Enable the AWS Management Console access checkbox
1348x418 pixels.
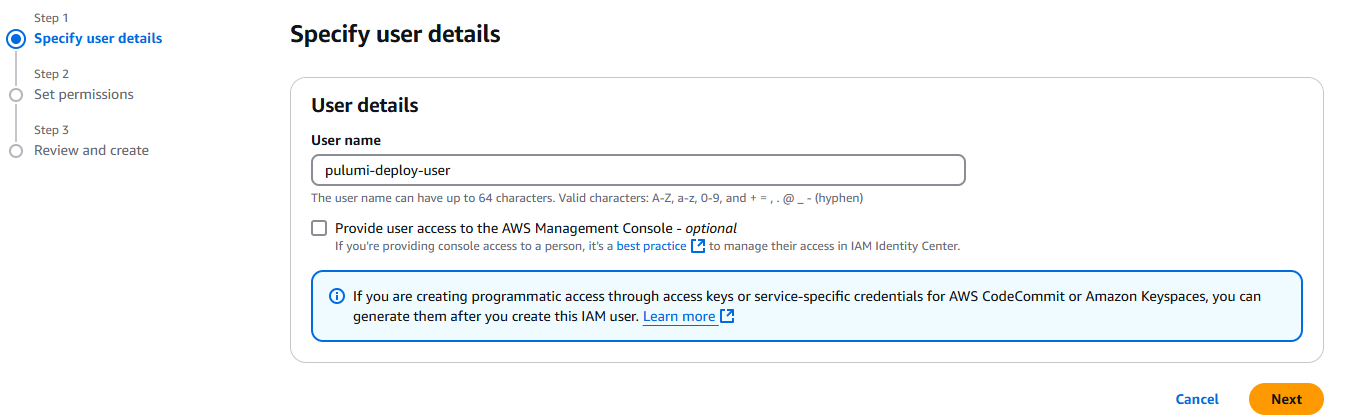[319, 228]
